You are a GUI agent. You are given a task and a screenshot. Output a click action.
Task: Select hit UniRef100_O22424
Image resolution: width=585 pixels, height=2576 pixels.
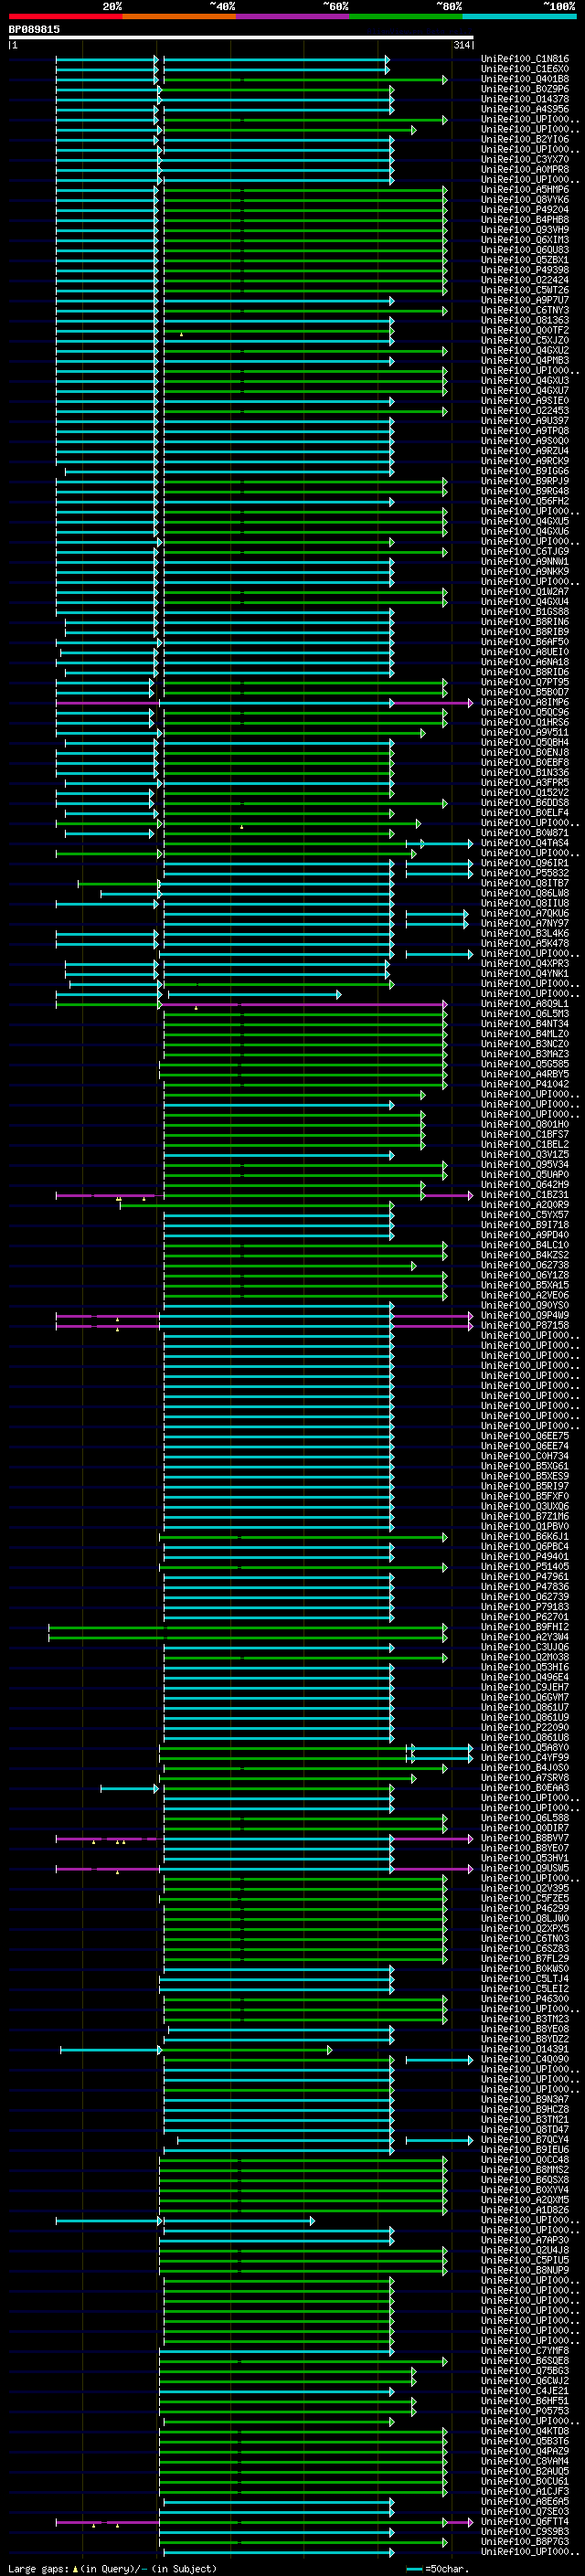(524, 280)
